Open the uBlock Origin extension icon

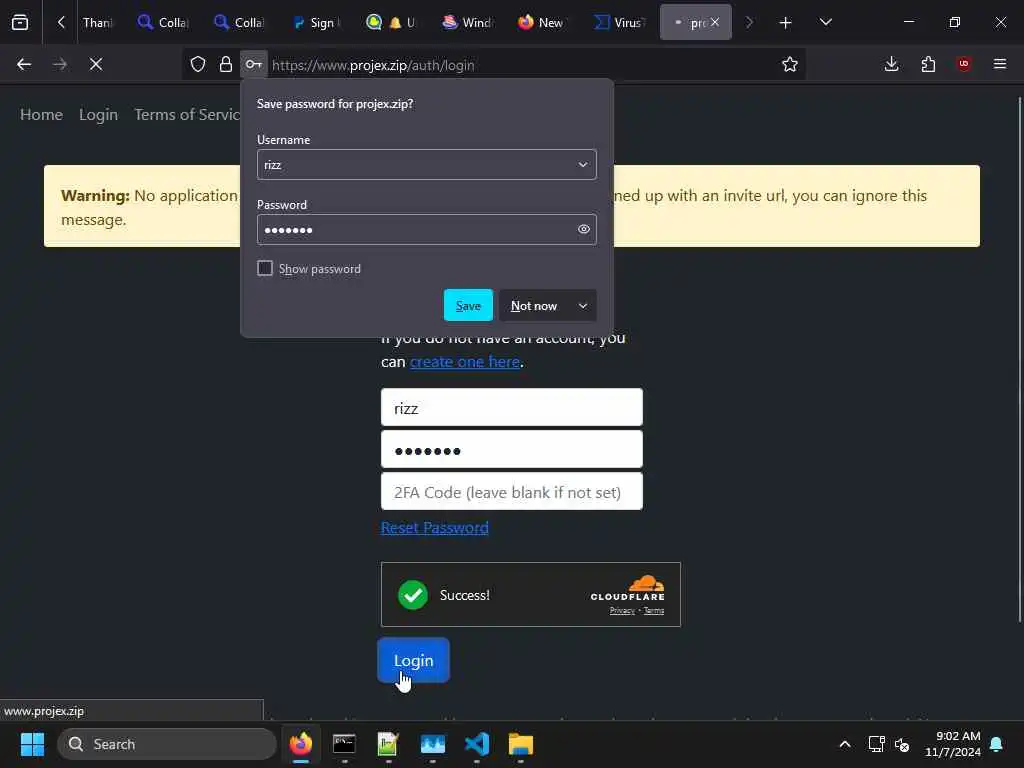click(x=964, y=64)
